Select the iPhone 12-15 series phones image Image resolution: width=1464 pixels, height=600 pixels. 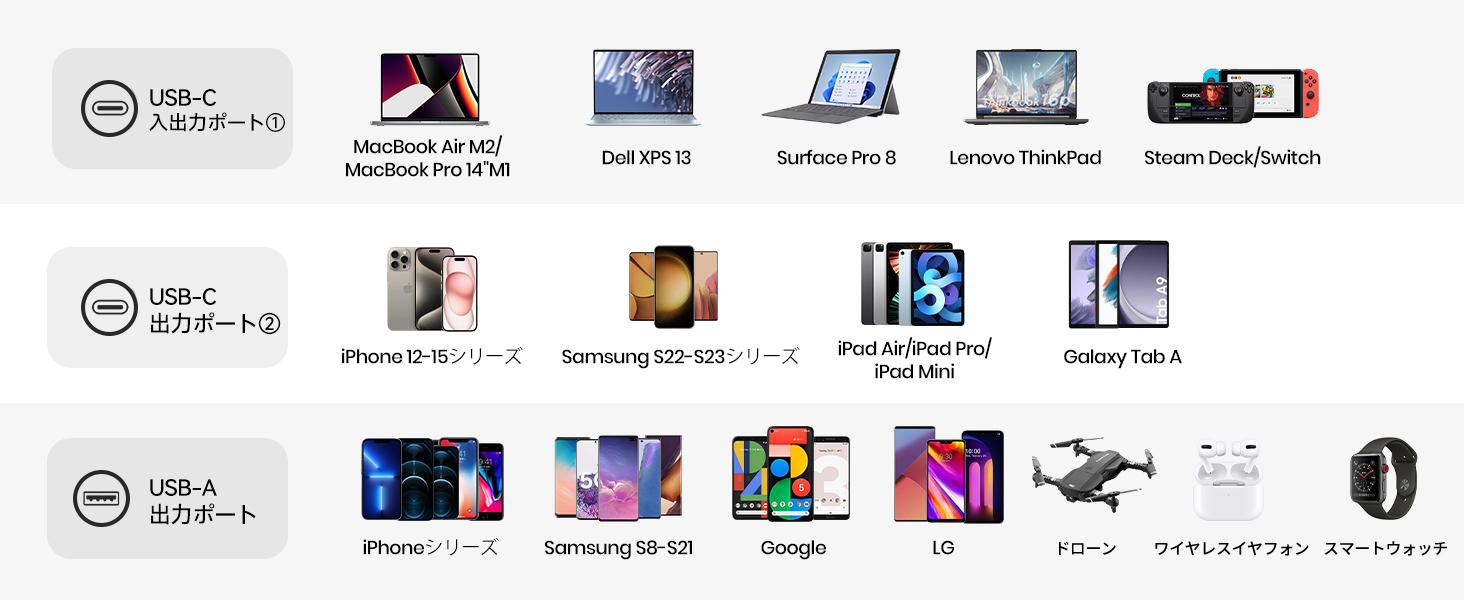point(432,289)
